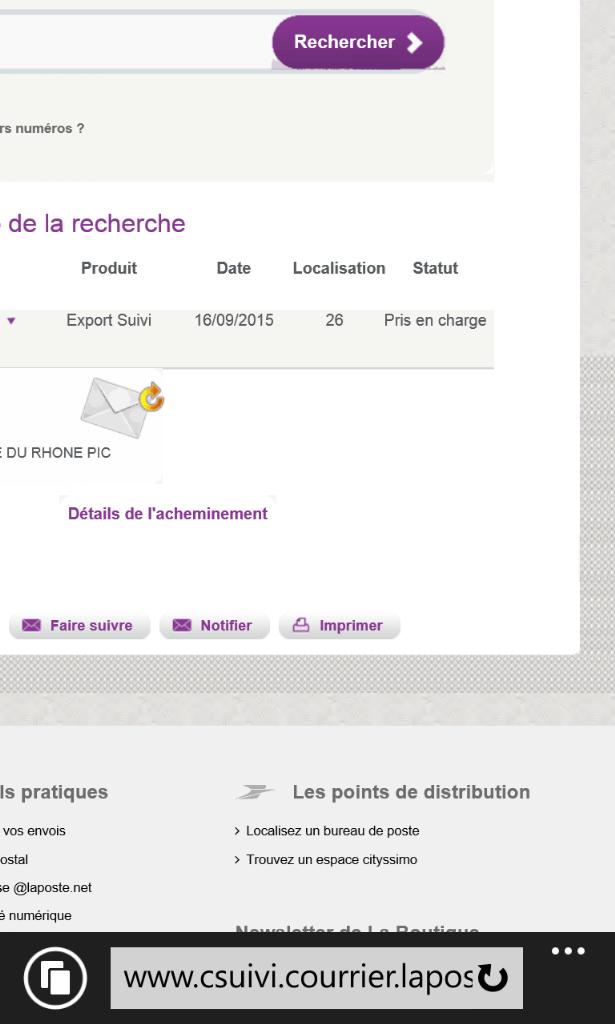Click the Notifier button
The height and width of the screenshot is (1024, 615).
[214, 626]
